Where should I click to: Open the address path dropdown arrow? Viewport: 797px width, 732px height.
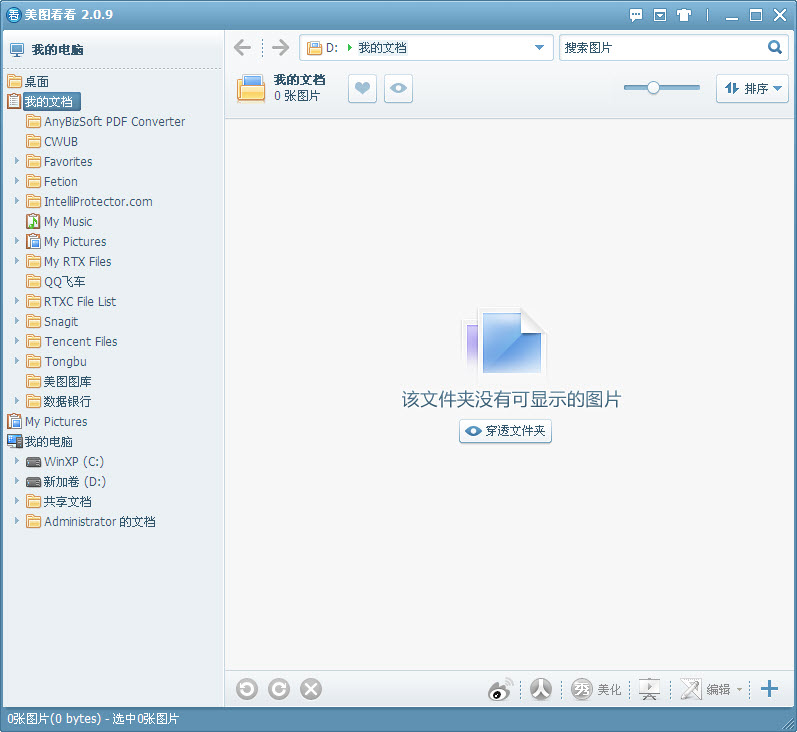539,48
